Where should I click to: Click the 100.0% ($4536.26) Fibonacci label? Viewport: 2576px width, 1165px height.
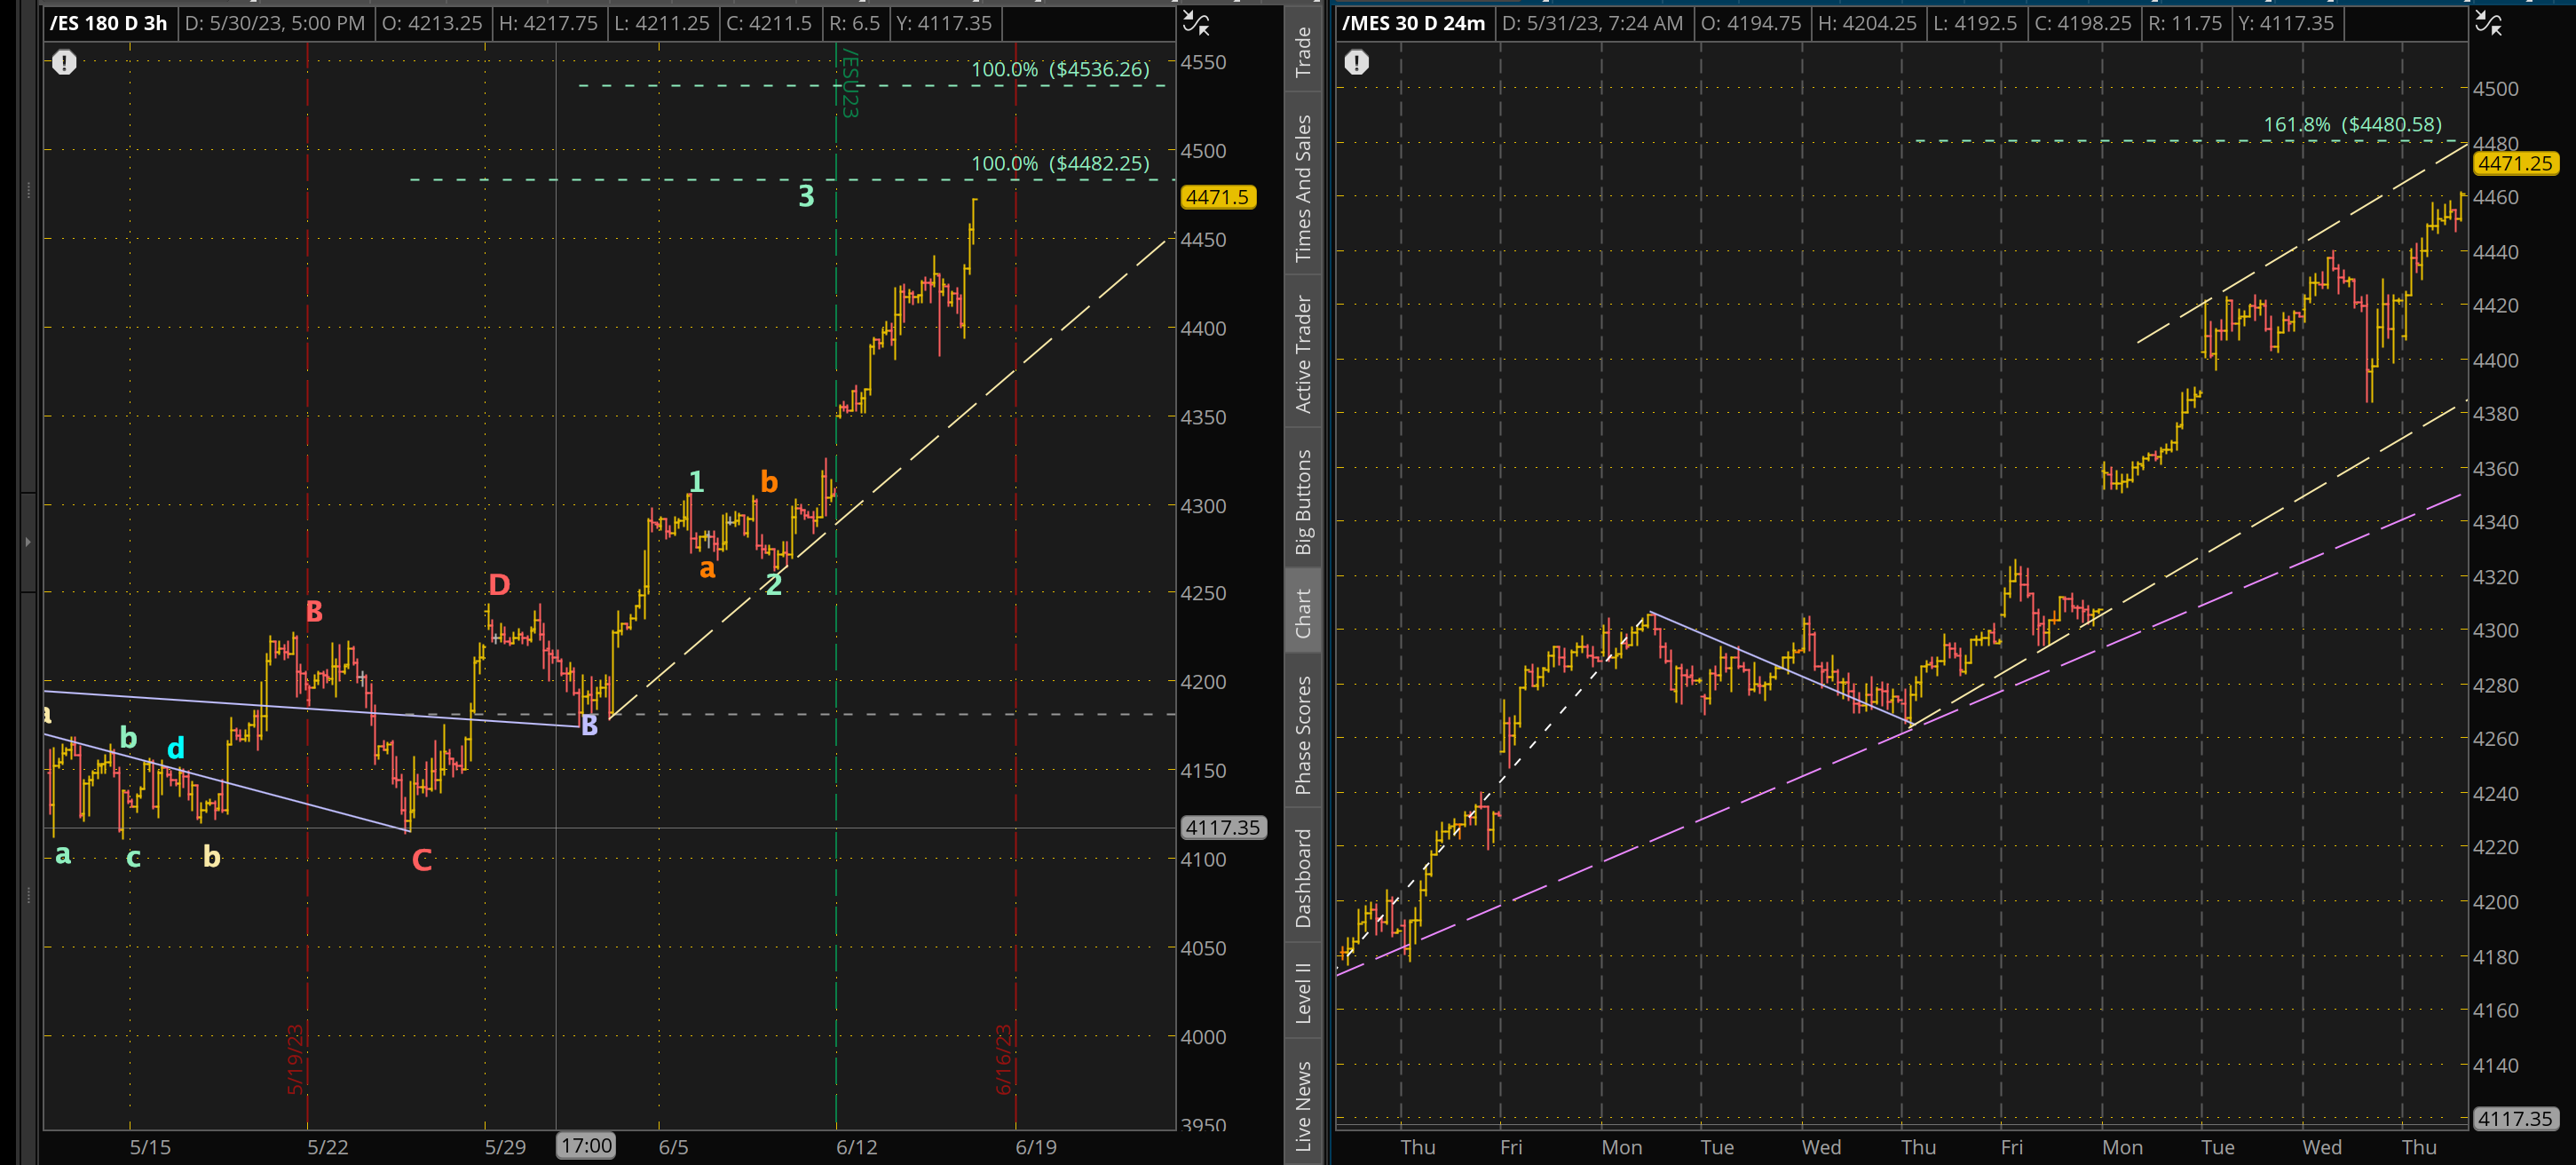point(1060,69)
